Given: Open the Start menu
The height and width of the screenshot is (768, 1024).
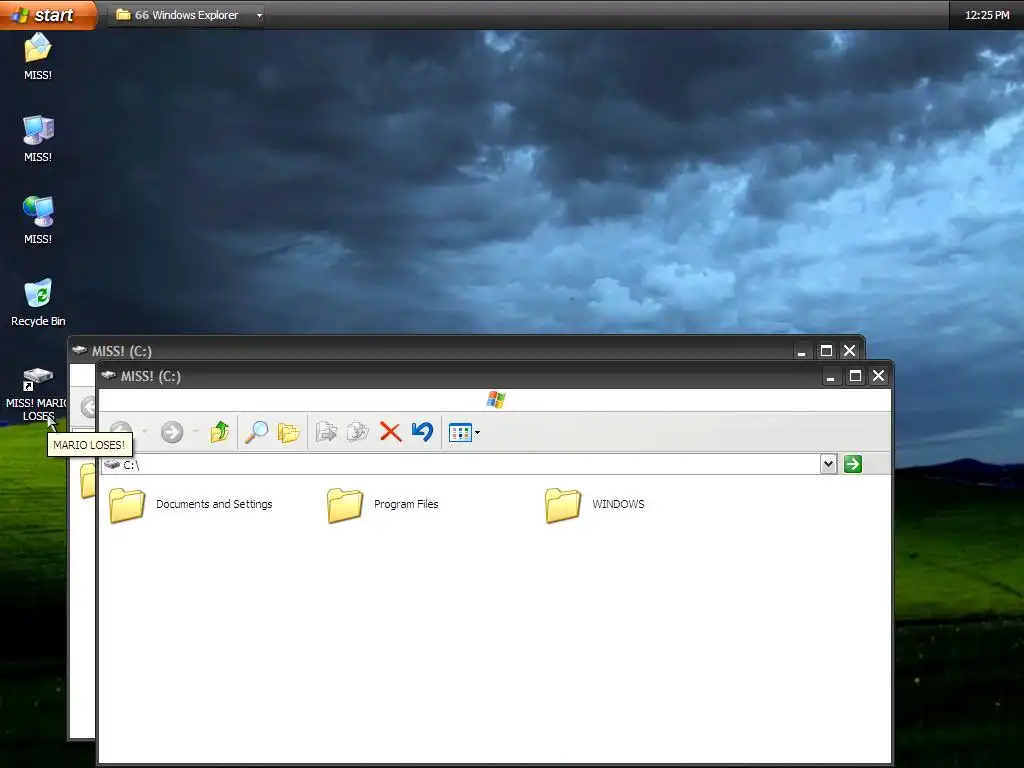Looking at the screenshot, I should (47, 14).
